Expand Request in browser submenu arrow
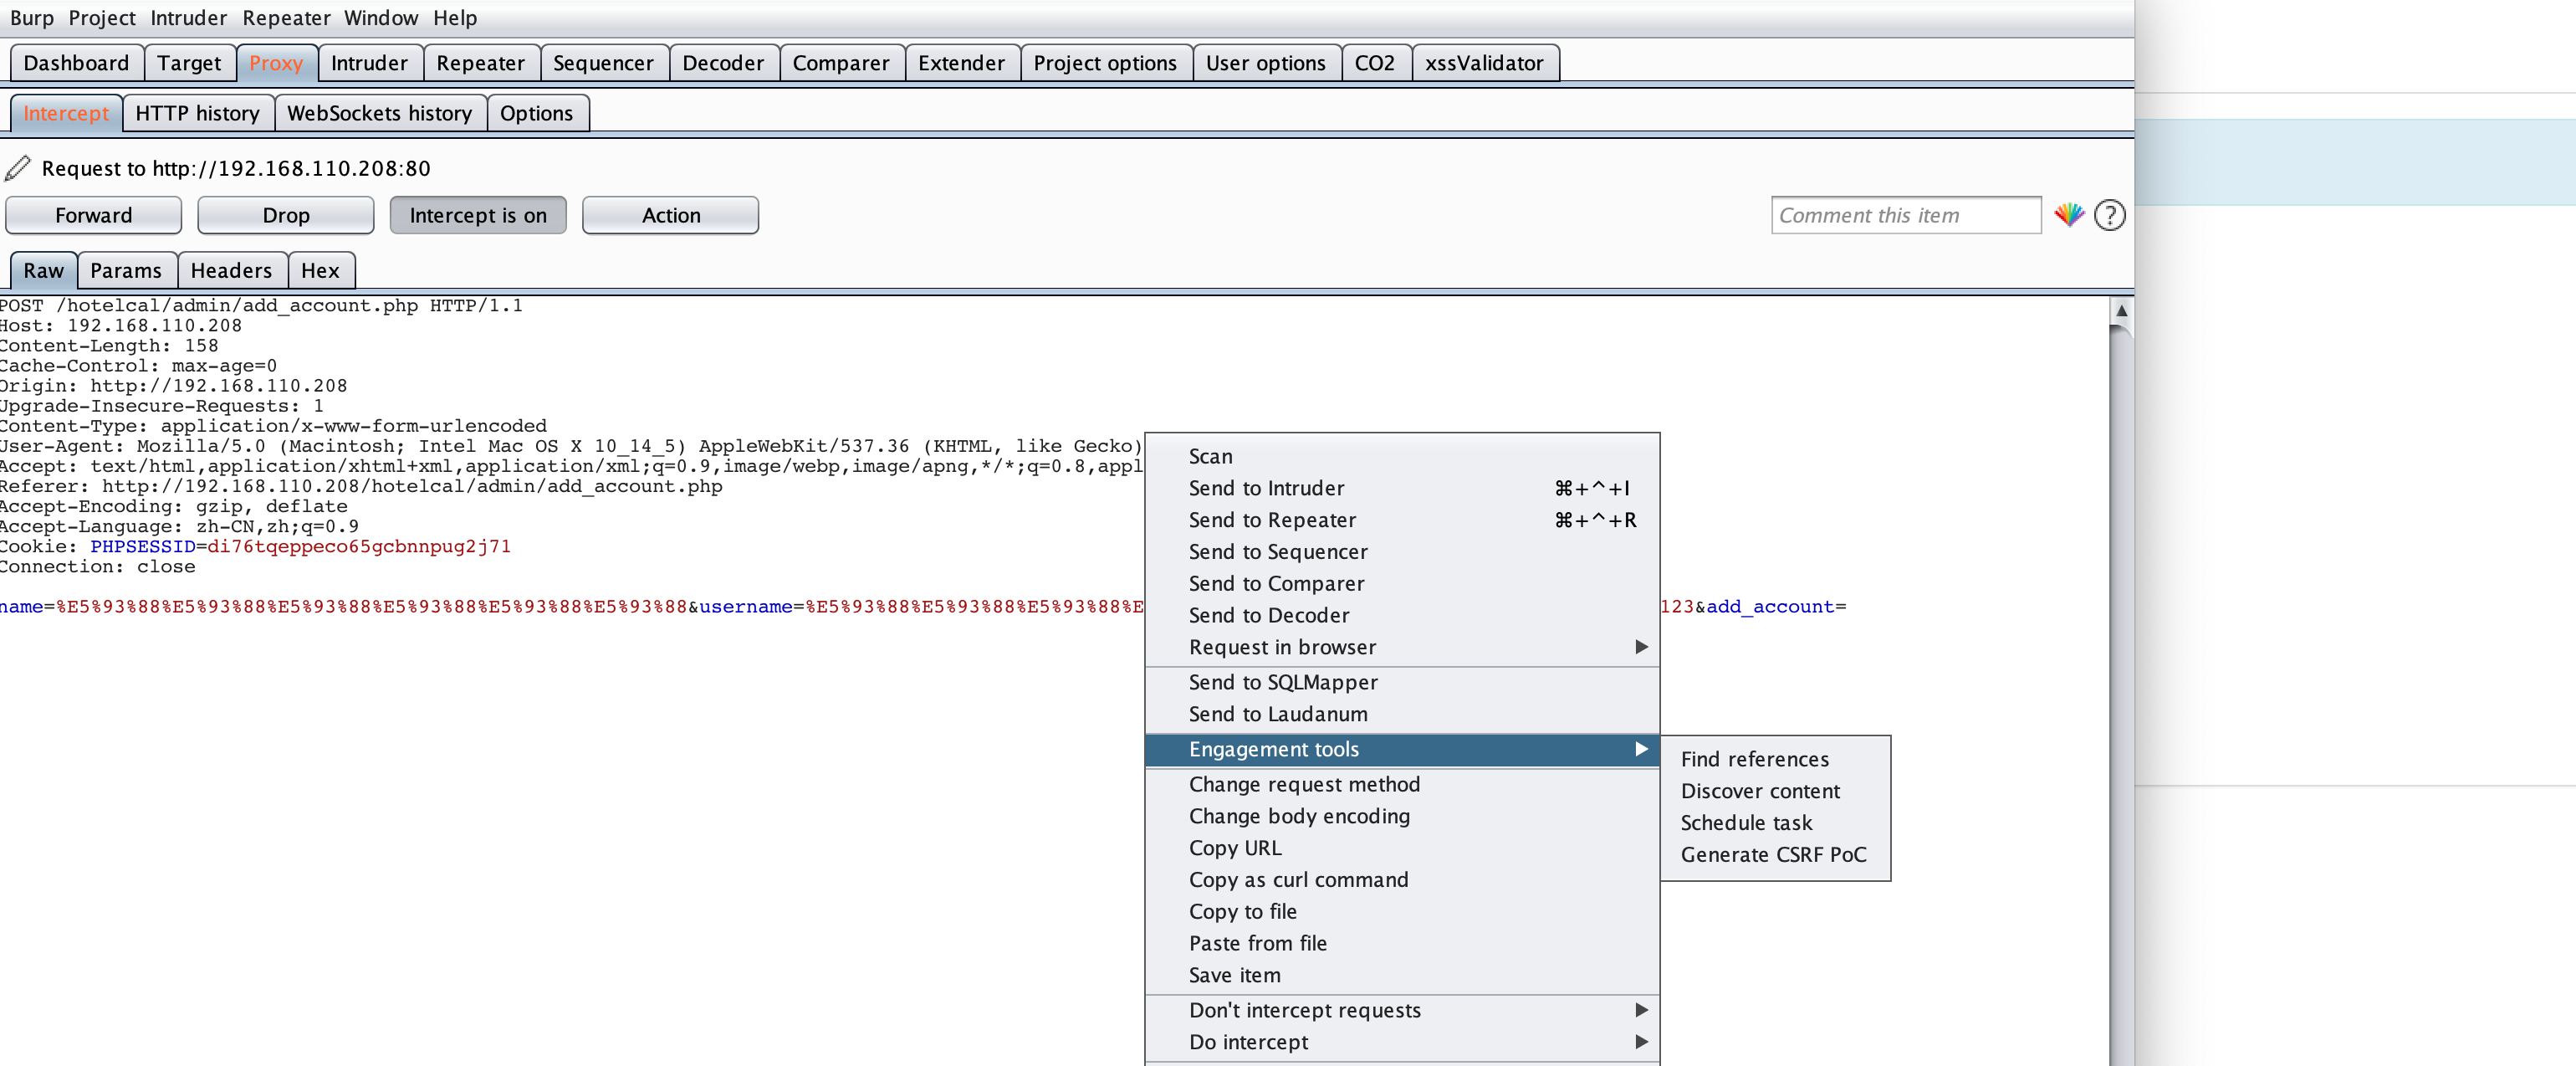 pos(1641,647)
